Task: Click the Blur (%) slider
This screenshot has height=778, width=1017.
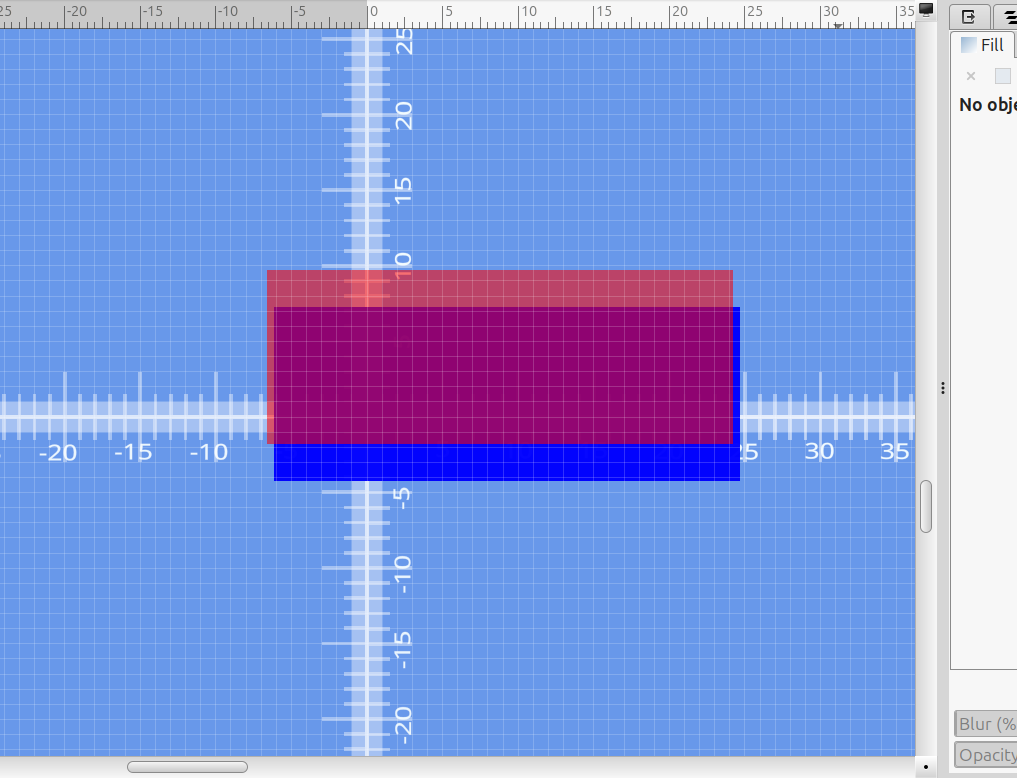Action: (985, 724)
